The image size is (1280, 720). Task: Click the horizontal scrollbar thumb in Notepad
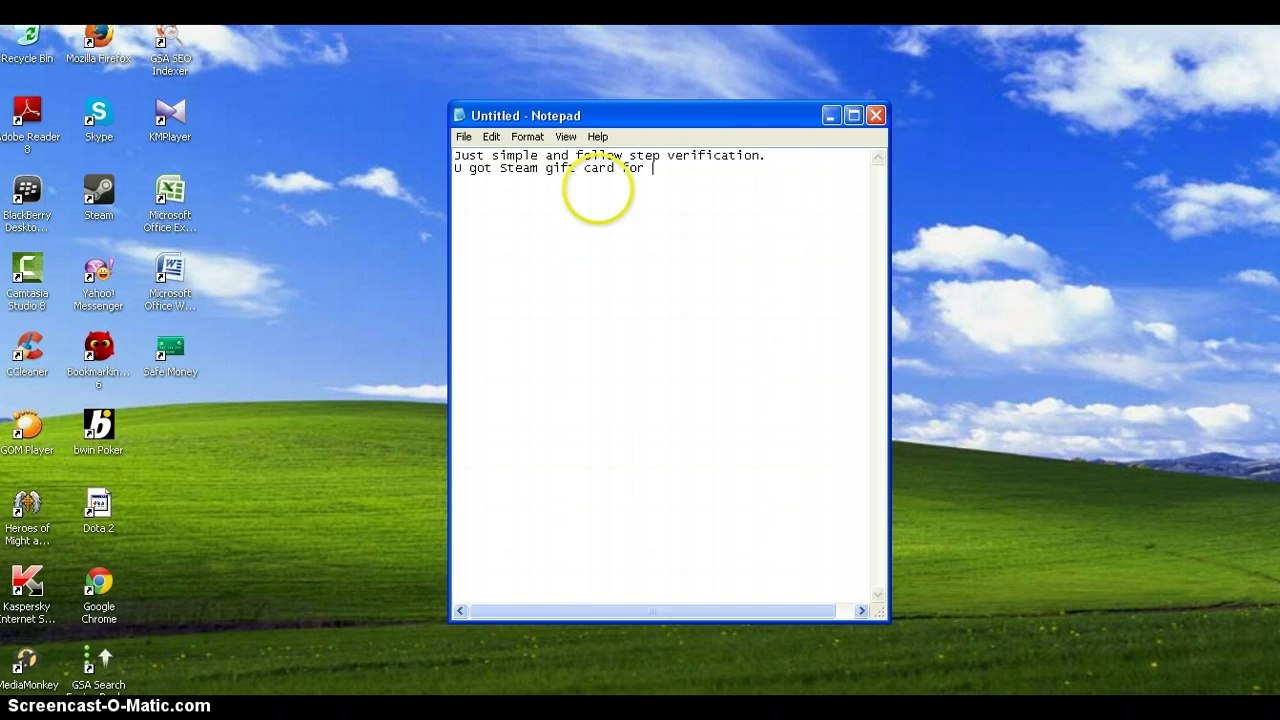point(652,611)
